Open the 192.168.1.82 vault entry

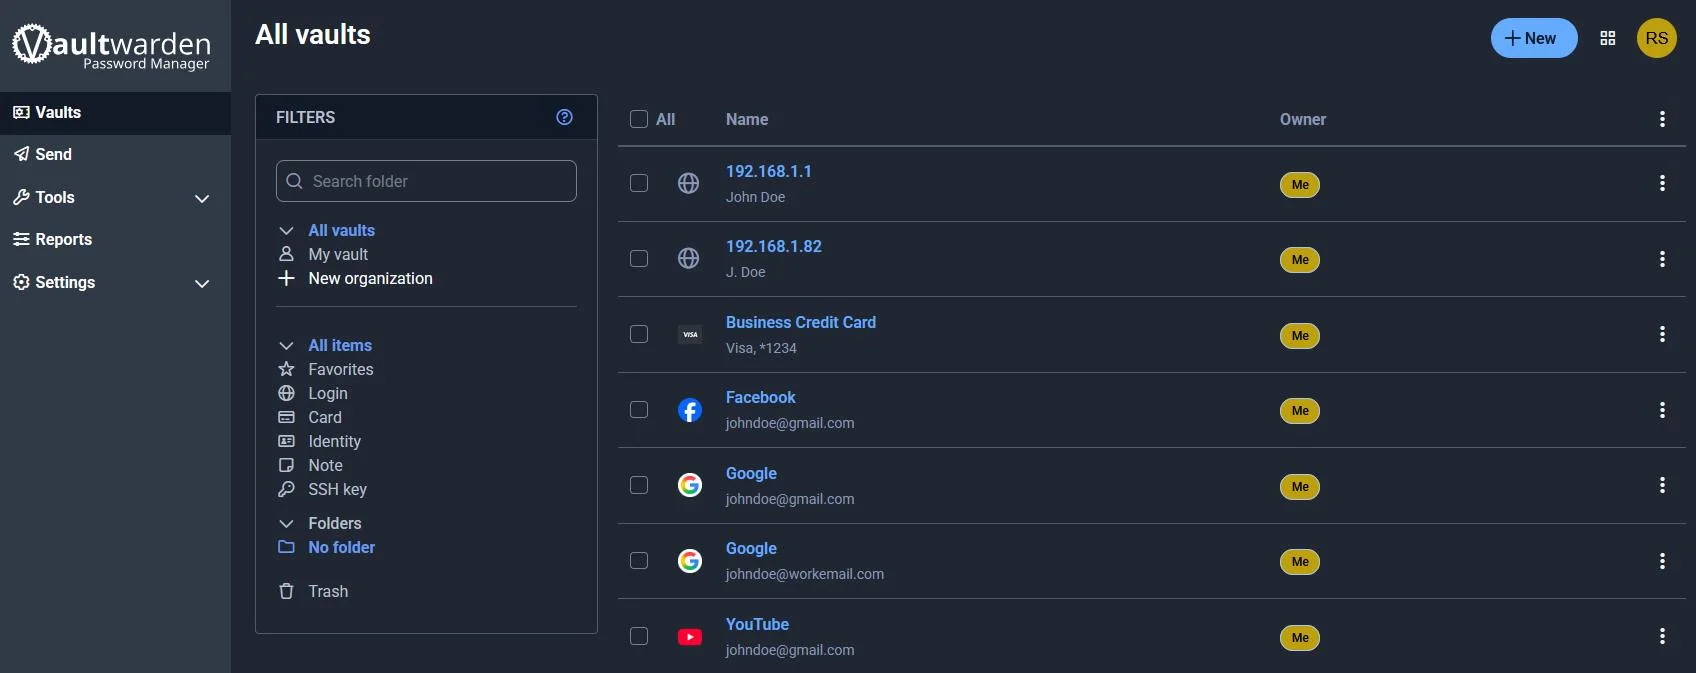(773, 246)
